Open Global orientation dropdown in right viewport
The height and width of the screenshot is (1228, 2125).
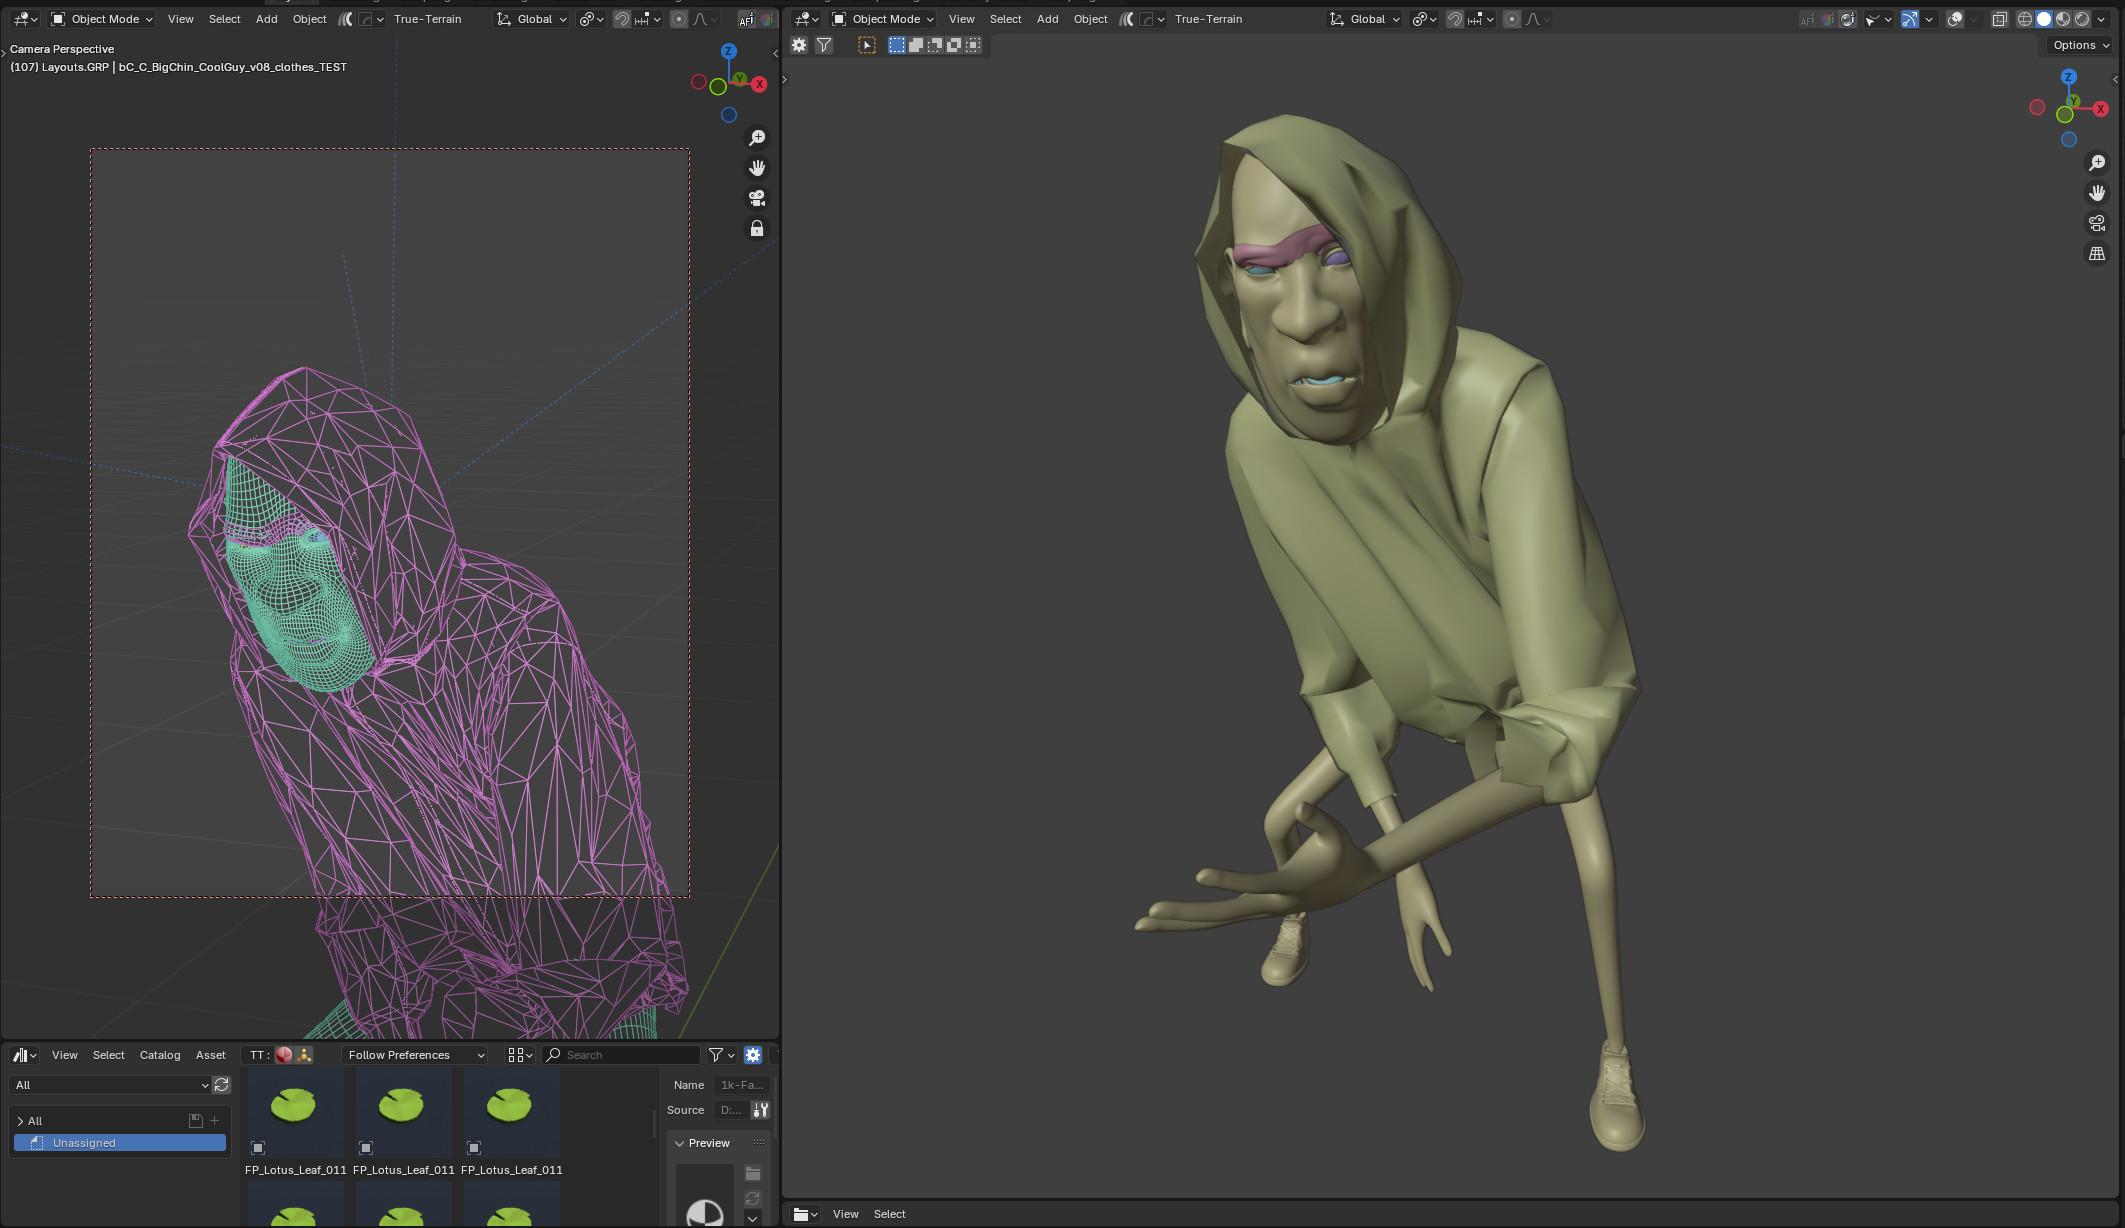point(1365,19)
